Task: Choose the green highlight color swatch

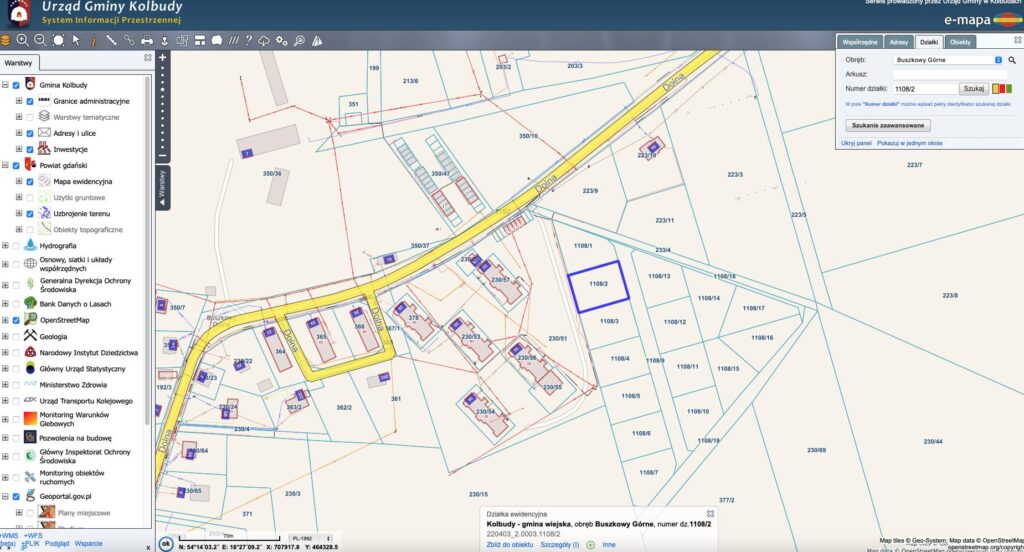Action: coord(1009,89)
